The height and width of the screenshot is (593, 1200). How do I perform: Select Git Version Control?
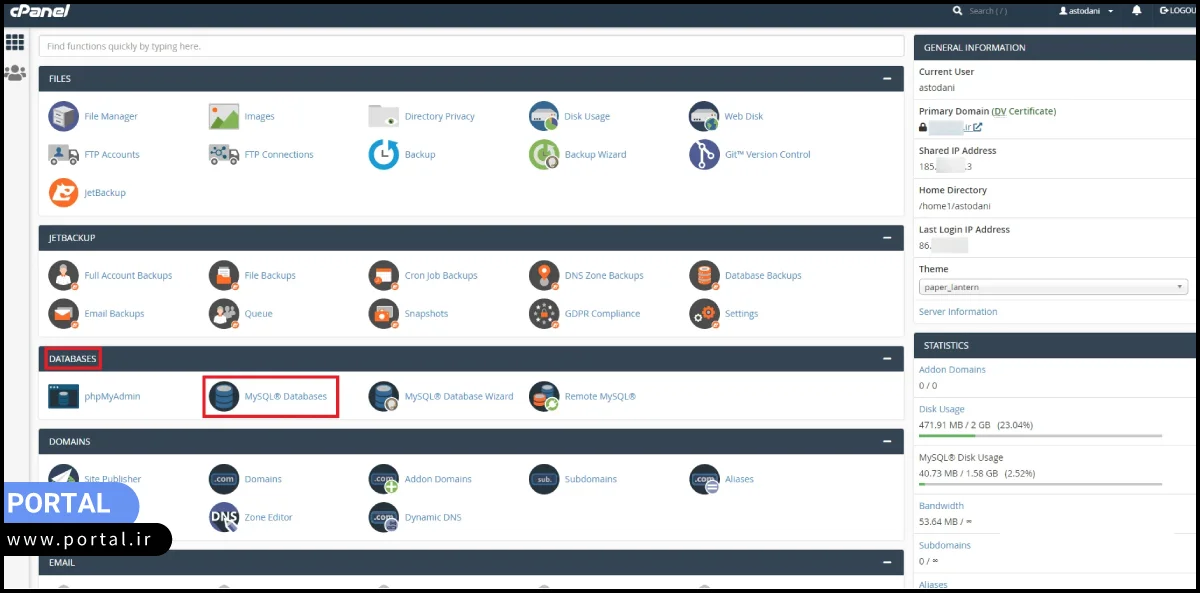click(767, 155)
